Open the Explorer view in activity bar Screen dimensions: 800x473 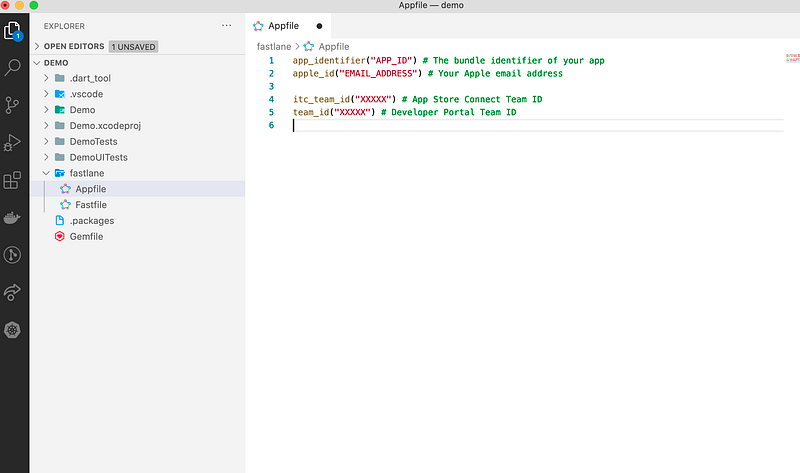tap(12, 31)
